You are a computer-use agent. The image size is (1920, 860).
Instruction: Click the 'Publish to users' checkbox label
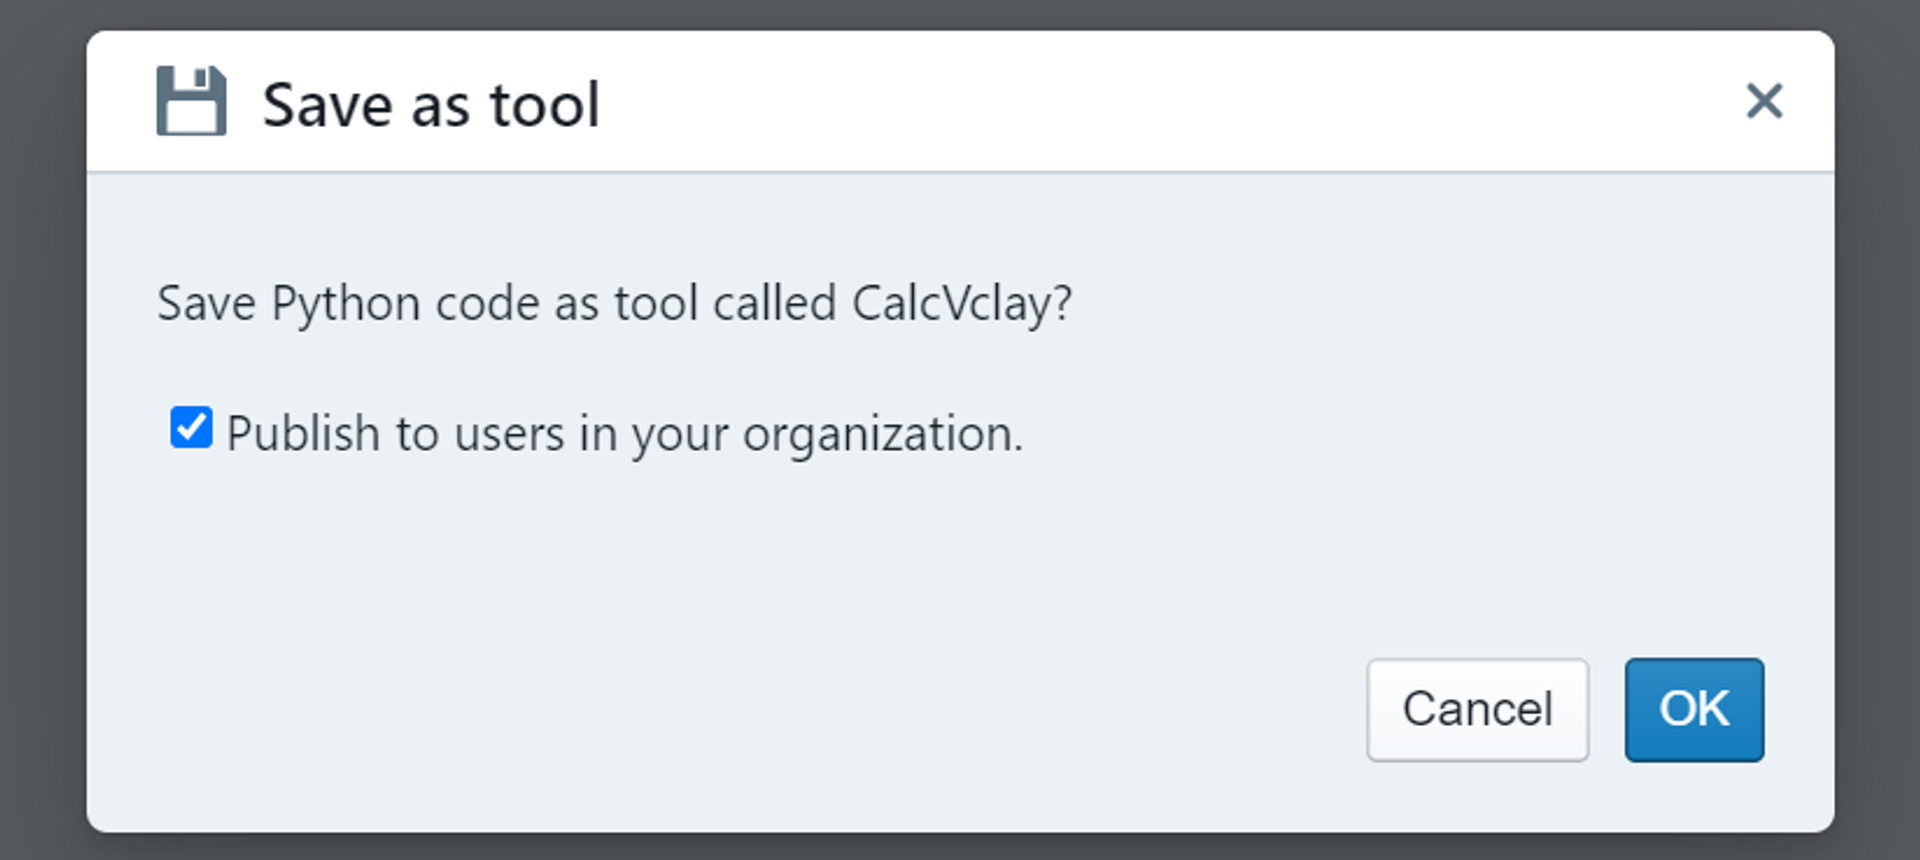pyautogui.click(x=624, y=434)
